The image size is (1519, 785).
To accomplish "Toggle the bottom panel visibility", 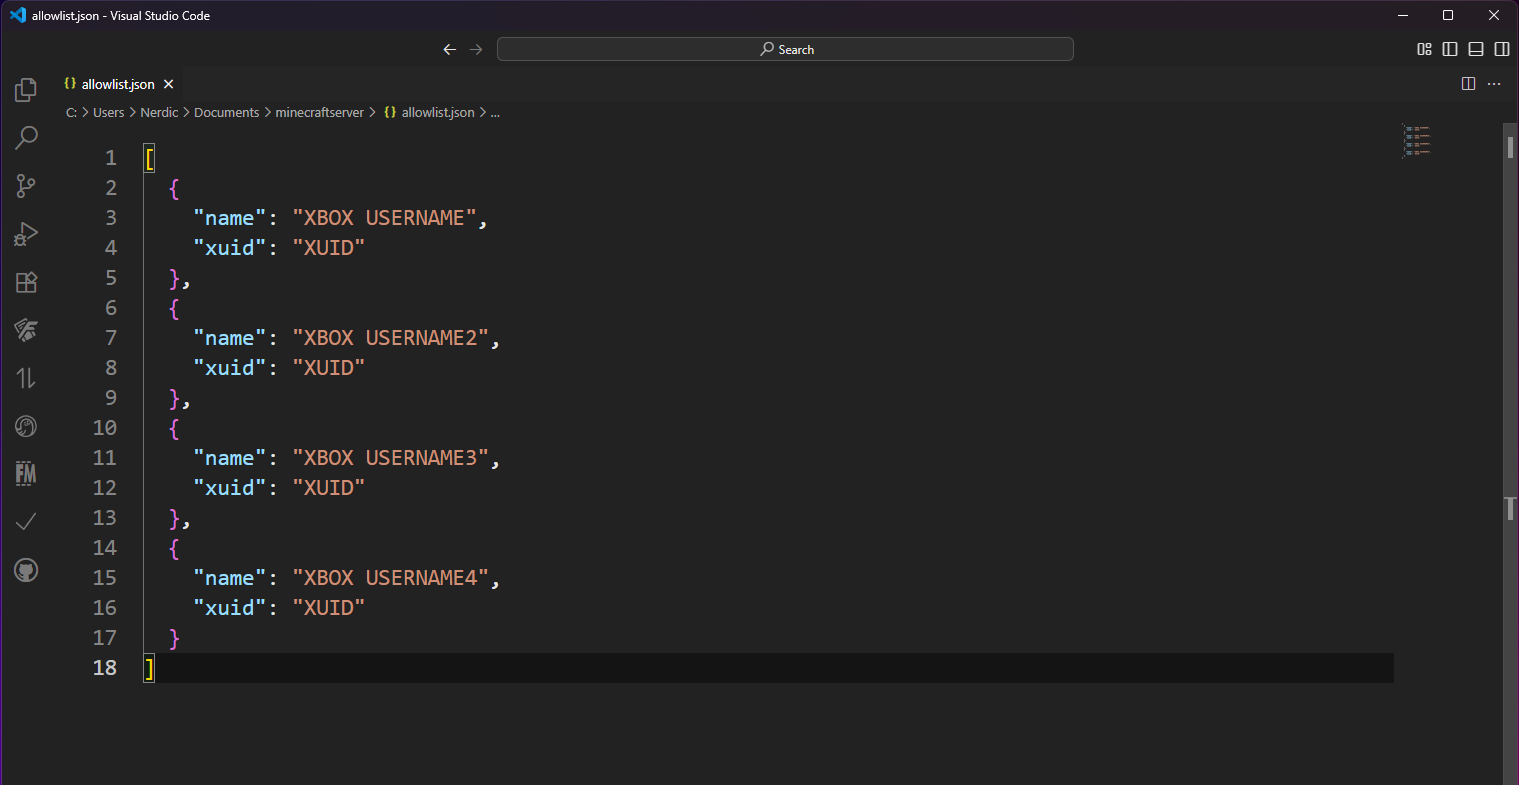I will coord(1476,49).
